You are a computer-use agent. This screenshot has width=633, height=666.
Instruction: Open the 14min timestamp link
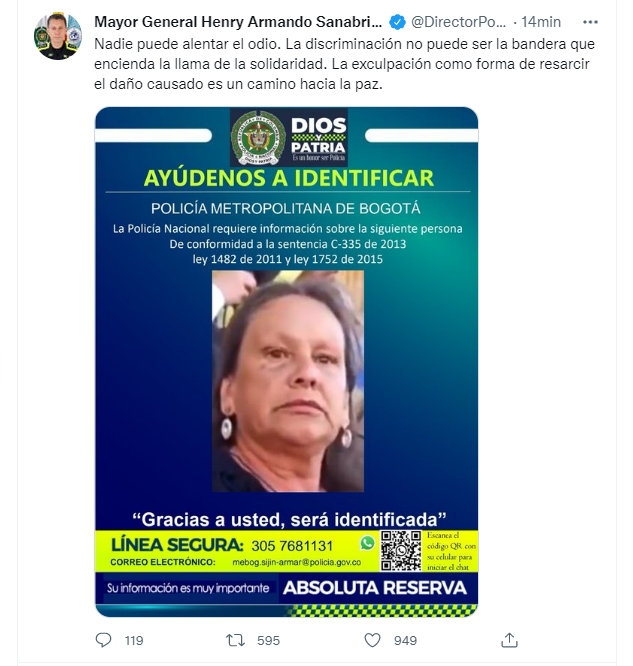click(x=541, y=22)
